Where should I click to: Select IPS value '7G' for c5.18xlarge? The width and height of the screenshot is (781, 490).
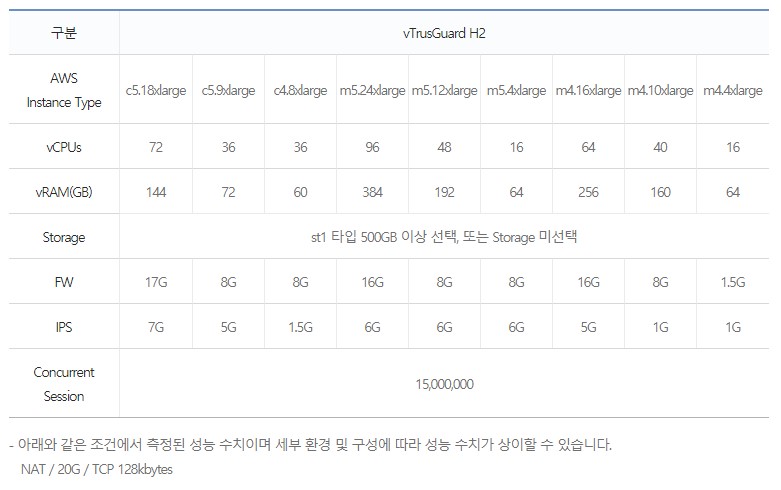pos(156,327)
